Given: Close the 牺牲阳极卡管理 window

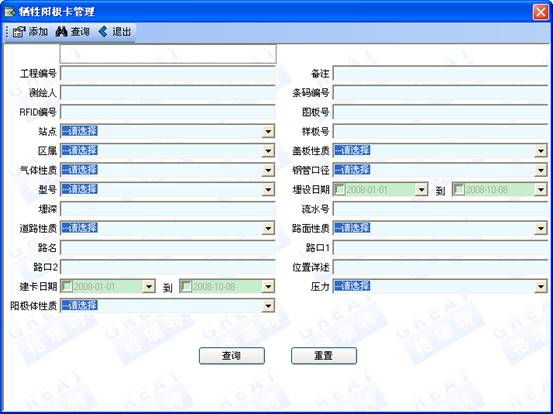Looking at the screenshot, I should [540, 12].
